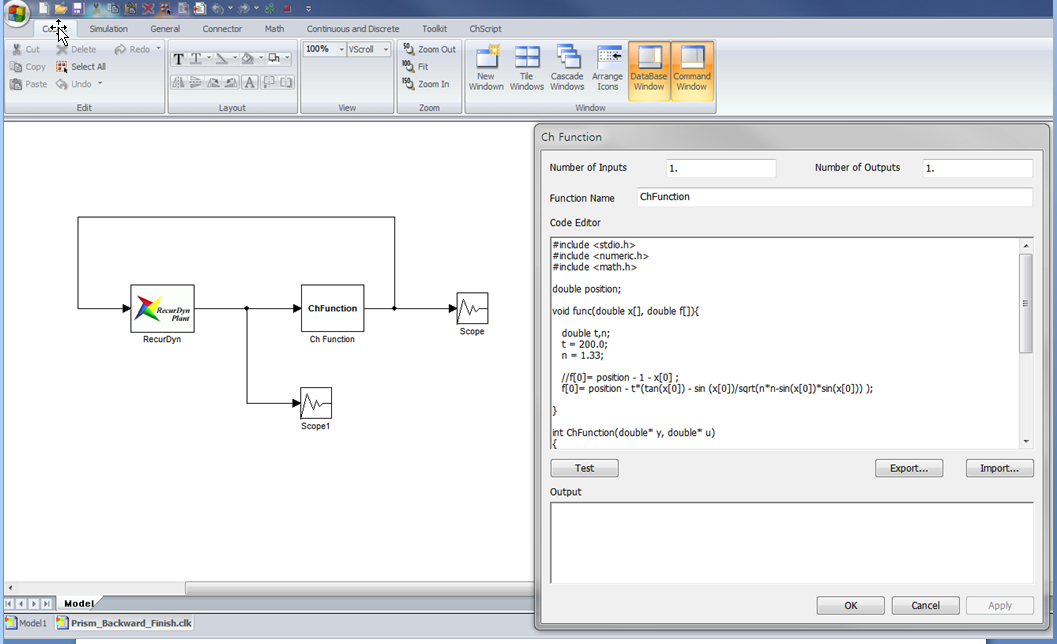Open the 100% zoom level dropdown
This screenshot has height=644, width=1057.
(341, 49)
